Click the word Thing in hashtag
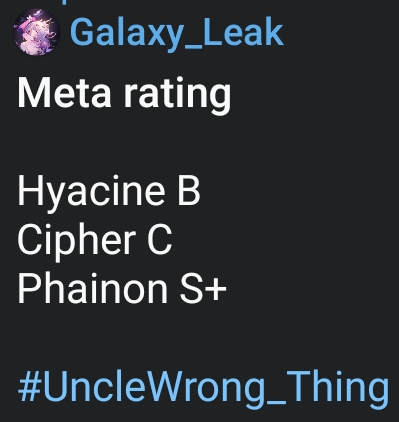The height and width of the screenshot is (422, 399). coord(337,388)
